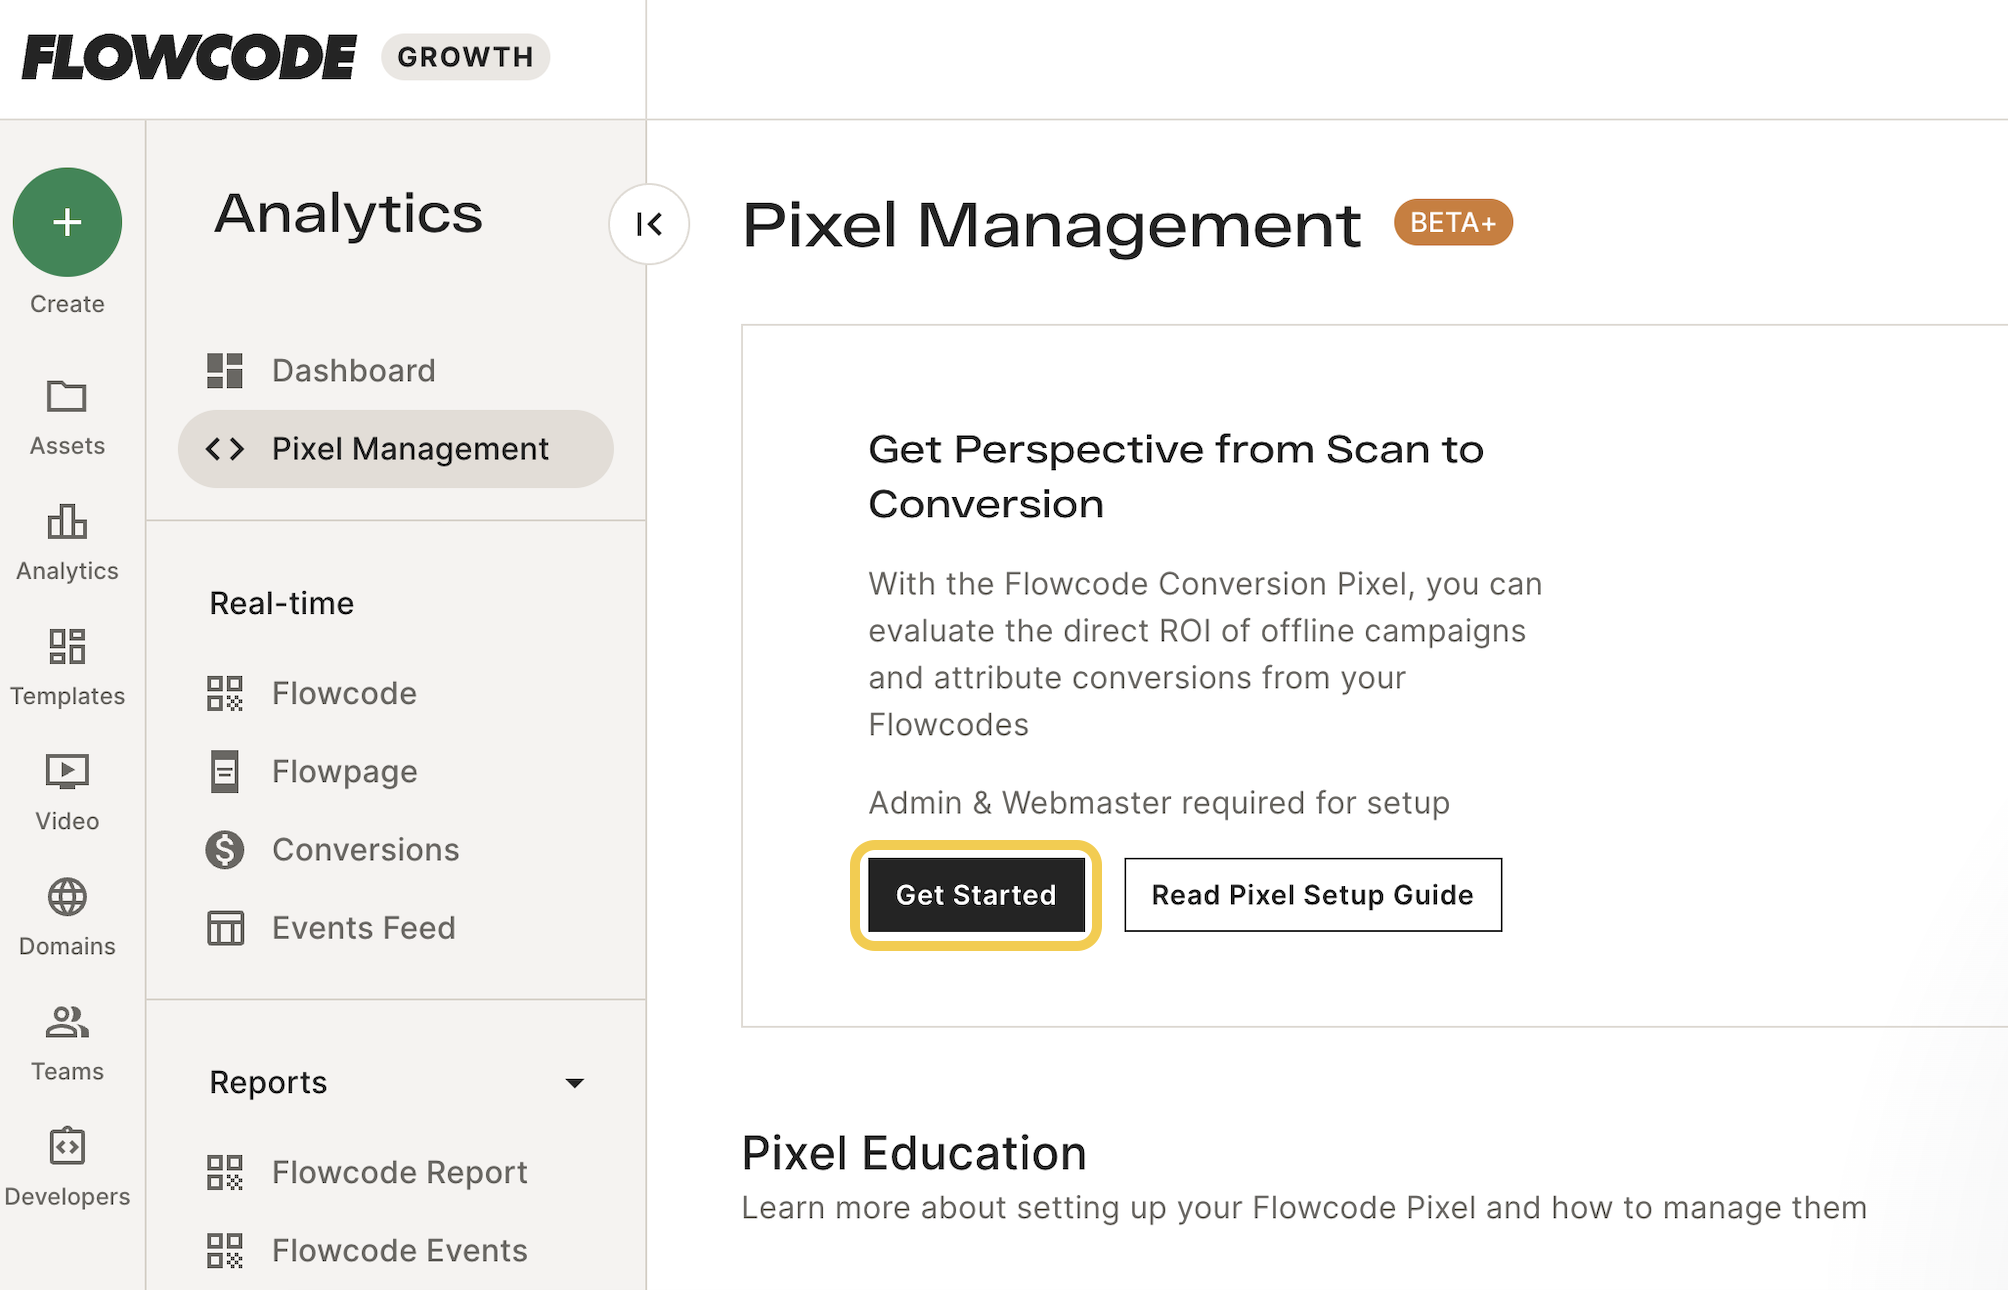Click the Events Feed table icon
This screenshot has height=1290, width=2008.
tap(225, 928)
